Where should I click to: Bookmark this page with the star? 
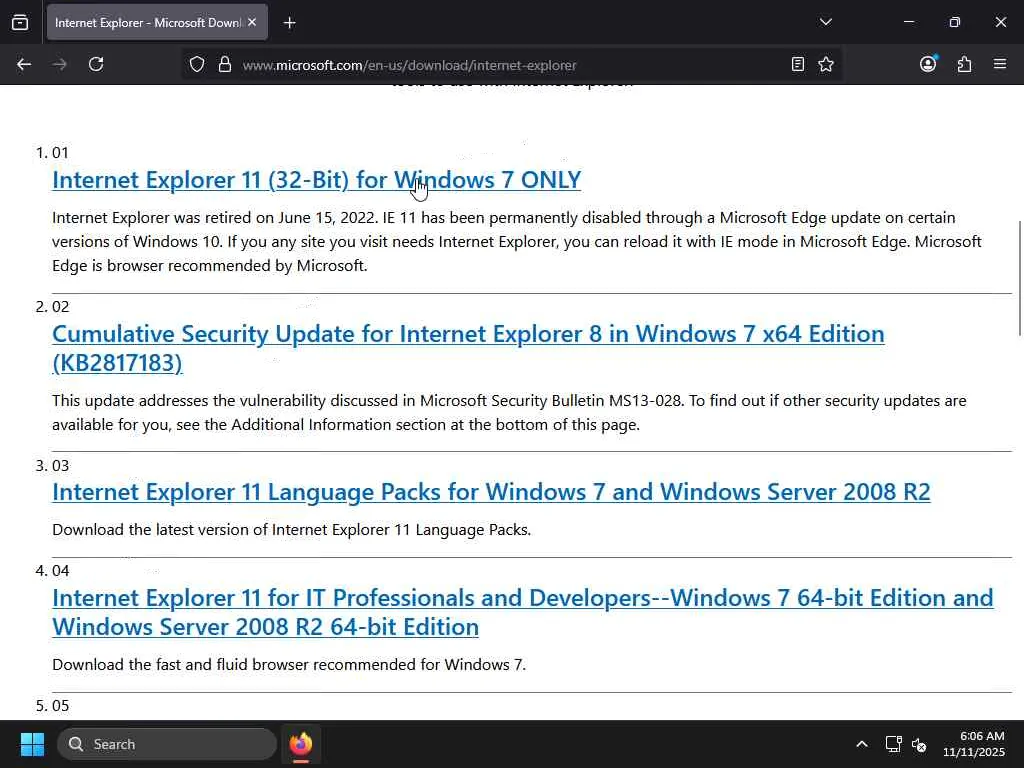click(826, 65)
